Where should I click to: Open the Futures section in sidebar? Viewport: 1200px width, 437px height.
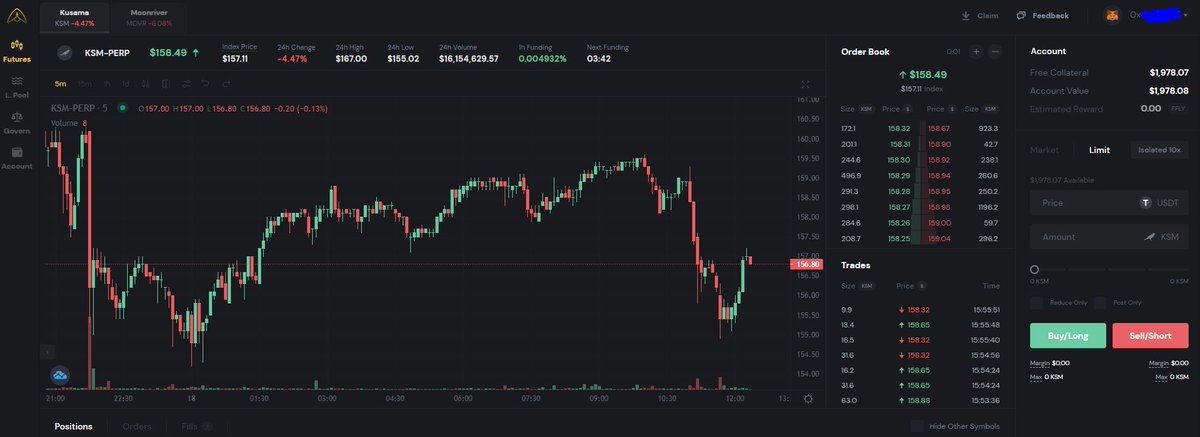point(16,51)
